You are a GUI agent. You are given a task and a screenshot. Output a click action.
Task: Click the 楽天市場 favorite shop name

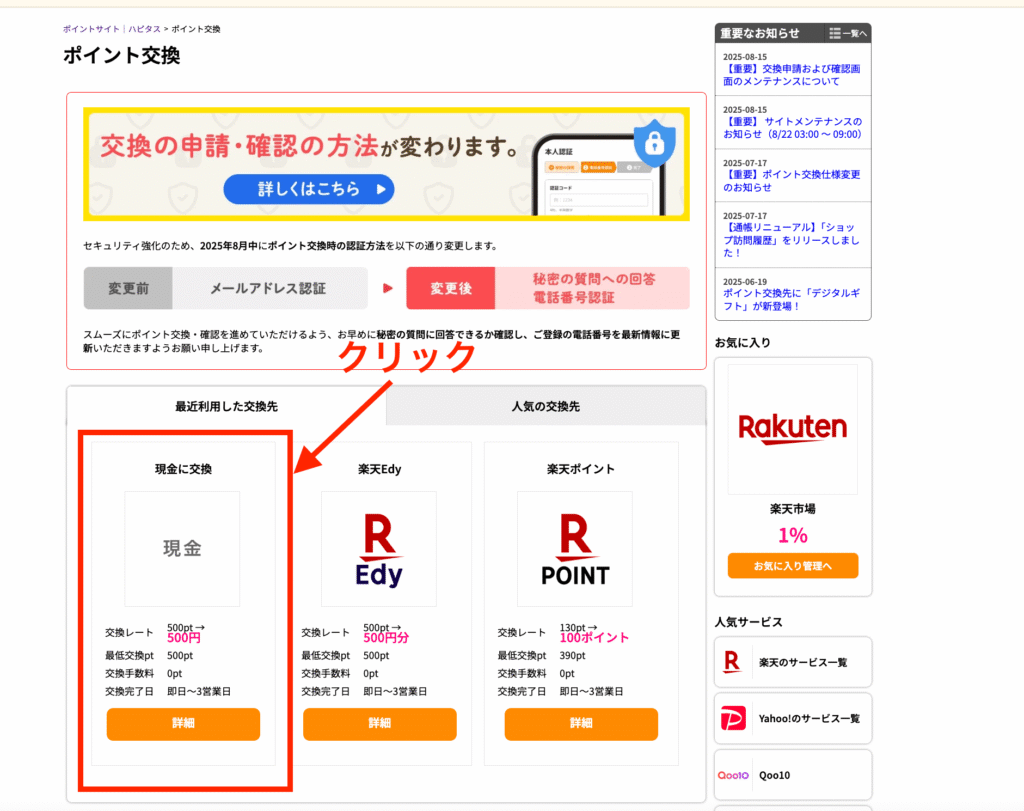pyautogui.click(x=793, y=509)
